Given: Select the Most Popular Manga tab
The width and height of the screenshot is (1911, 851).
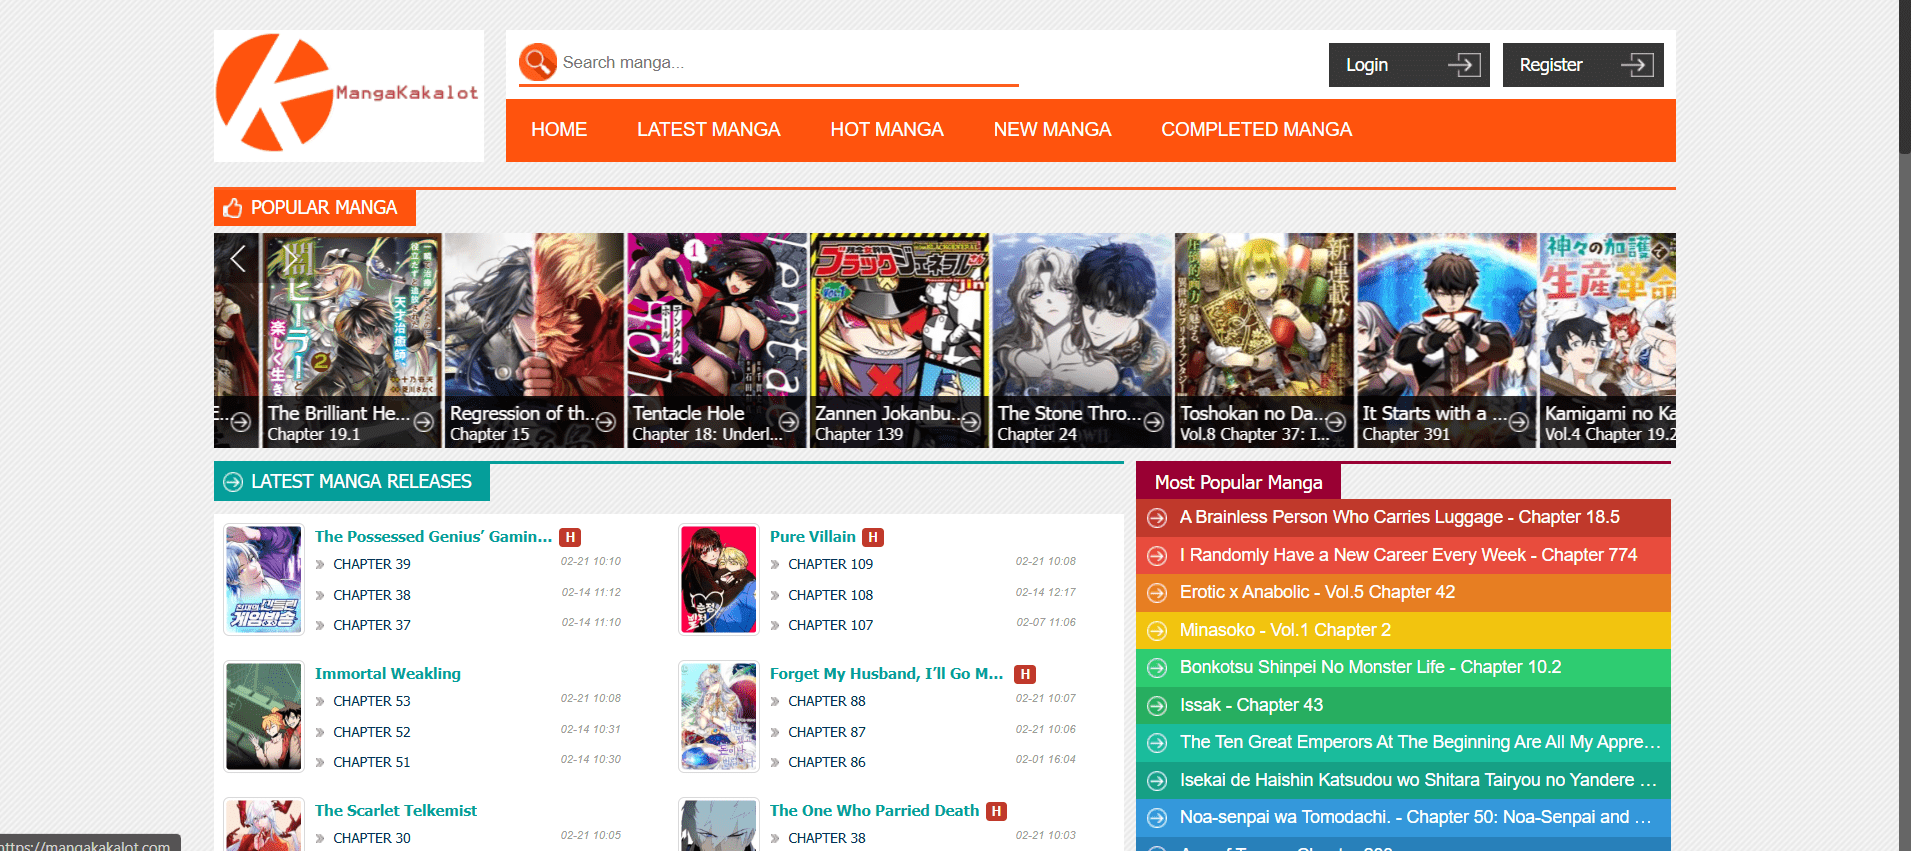Looking at the screenshot, I should (x=1238, y=482).
